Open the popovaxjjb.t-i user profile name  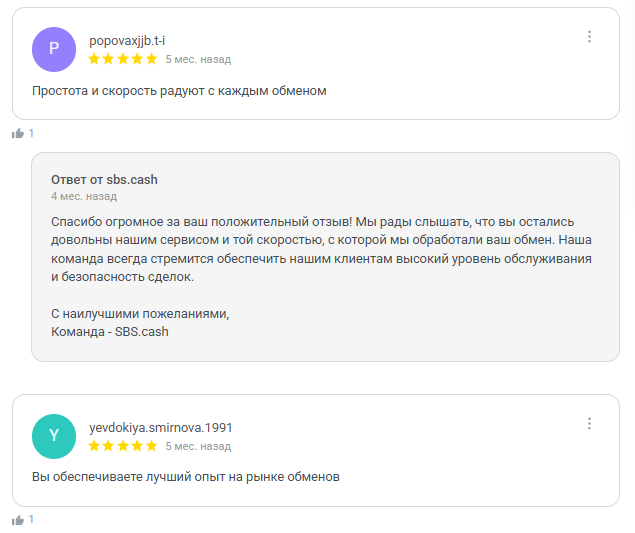(x=127, y=41)
